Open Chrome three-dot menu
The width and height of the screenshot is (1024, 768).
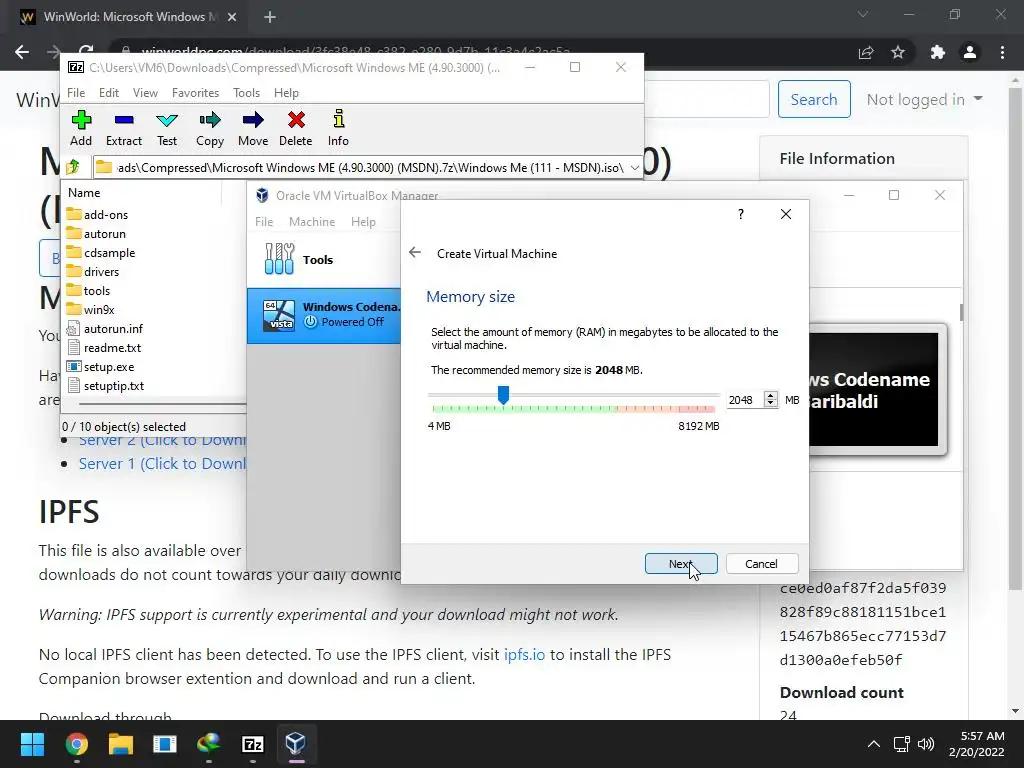point(1002,52)
